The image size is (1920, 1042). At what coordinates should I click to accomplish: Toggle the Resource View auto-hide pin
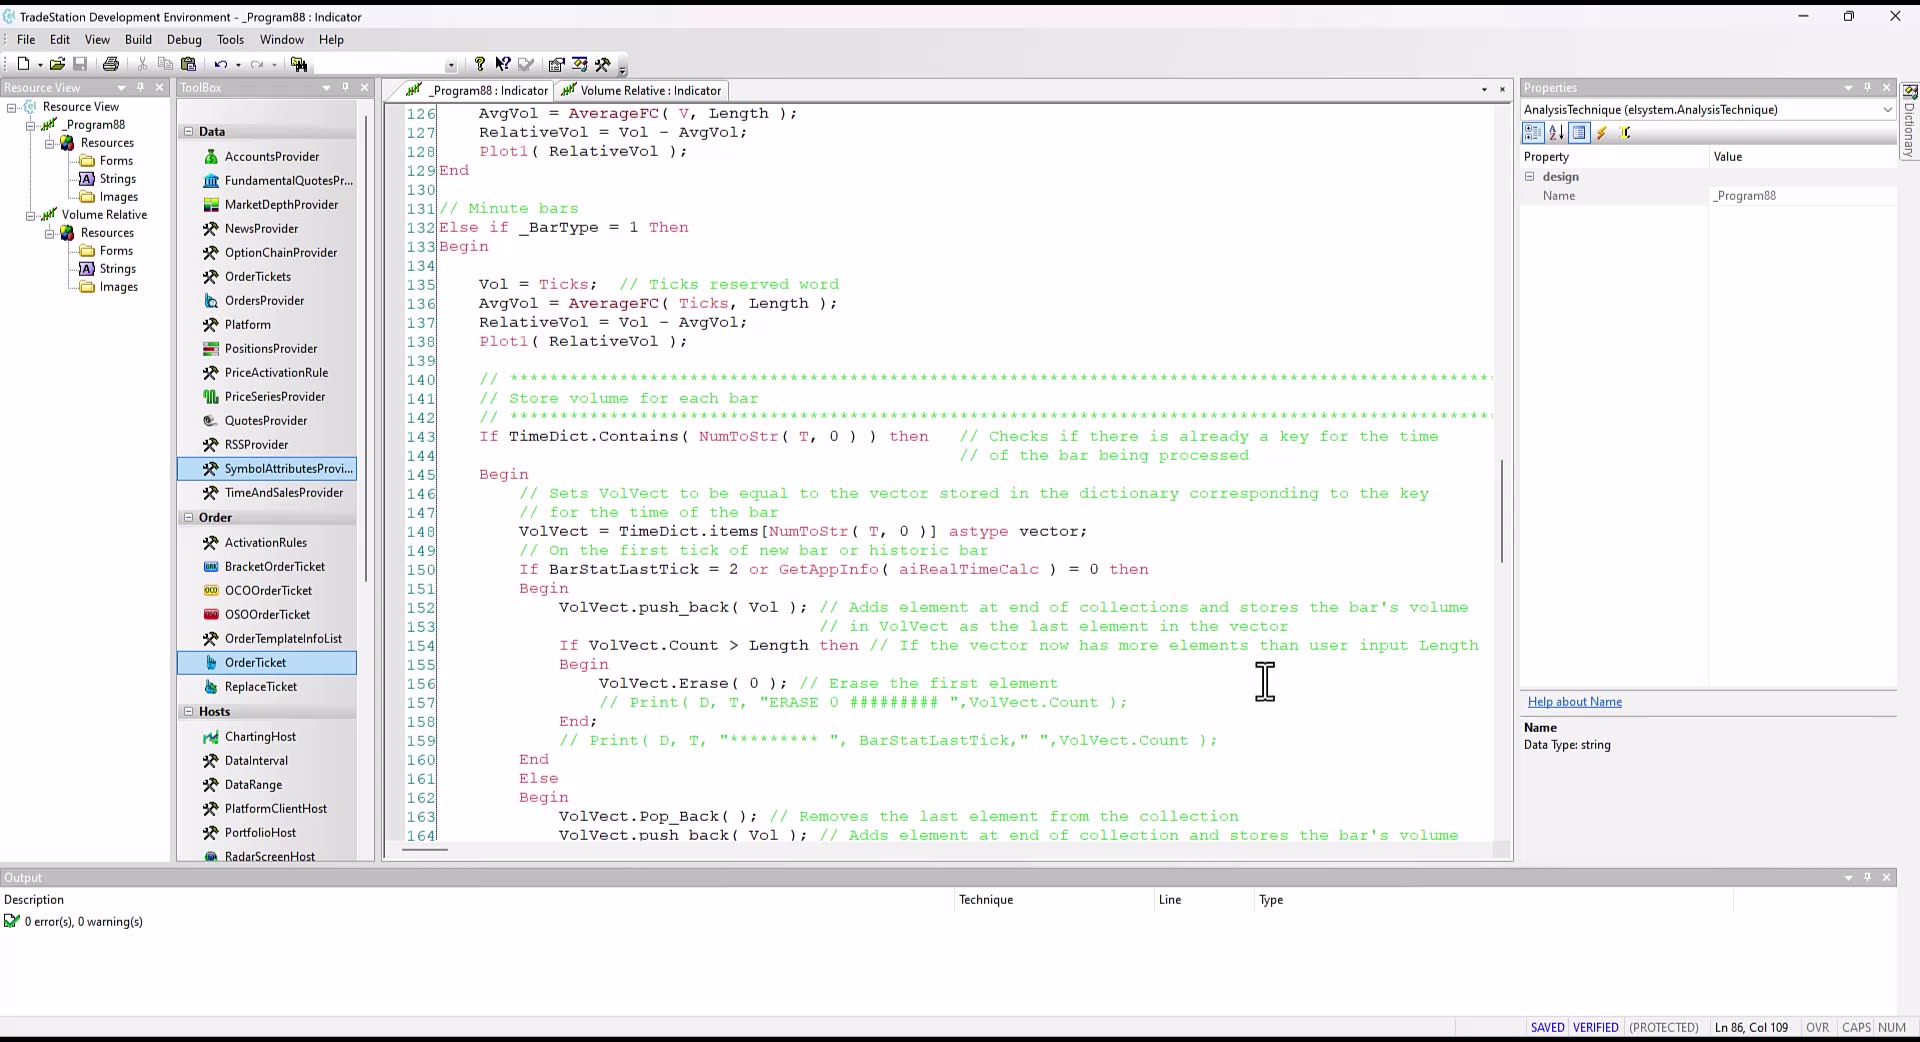click(141, 87)
